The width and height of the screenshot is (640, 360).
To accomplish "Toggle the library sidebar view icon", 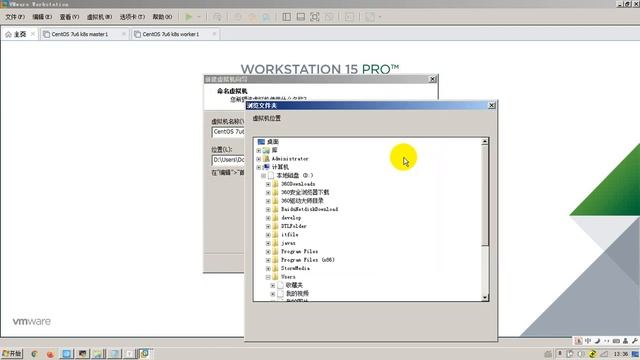I will point(287,17).
